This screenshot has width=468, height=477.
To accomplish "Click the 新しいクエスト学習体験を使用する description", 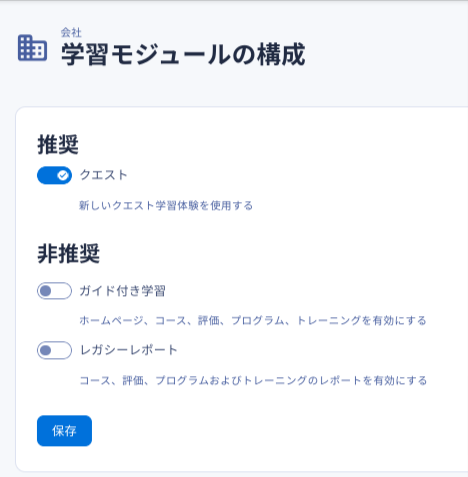I will point(166,206).
